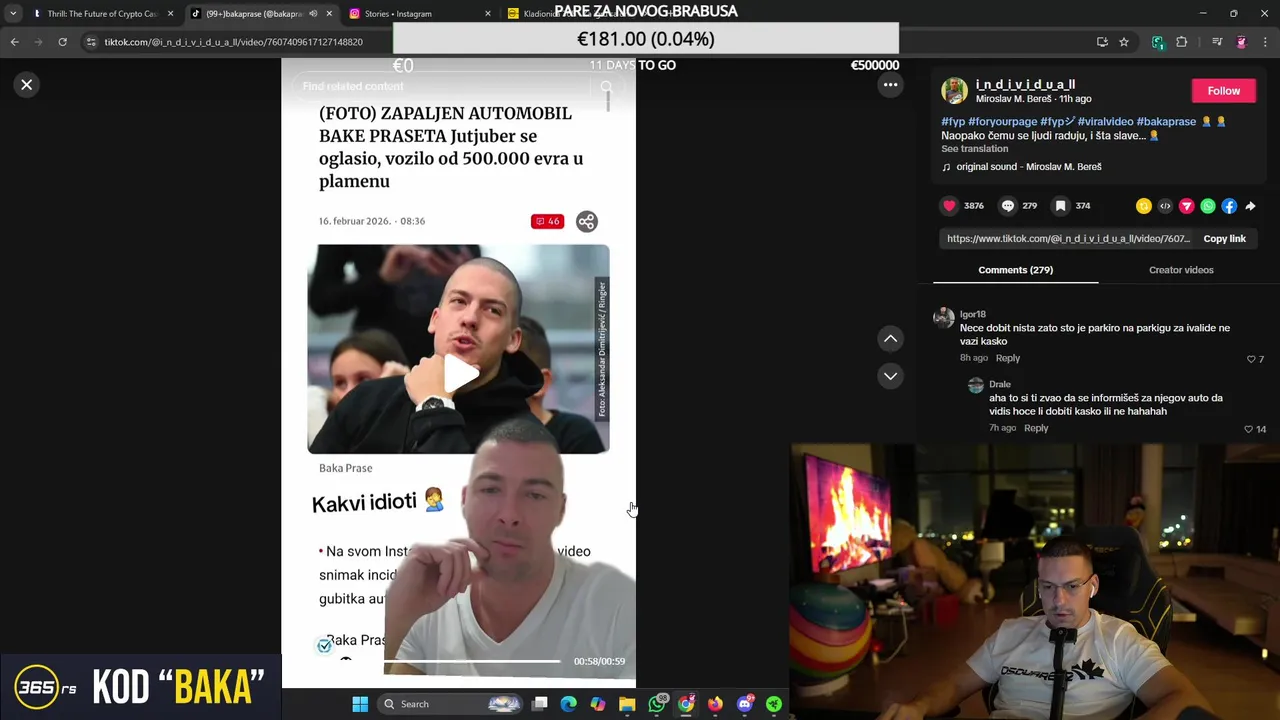The image size is (1280, 720).
Task: Bookmark this page with star icon
Action: [1124, 42]
